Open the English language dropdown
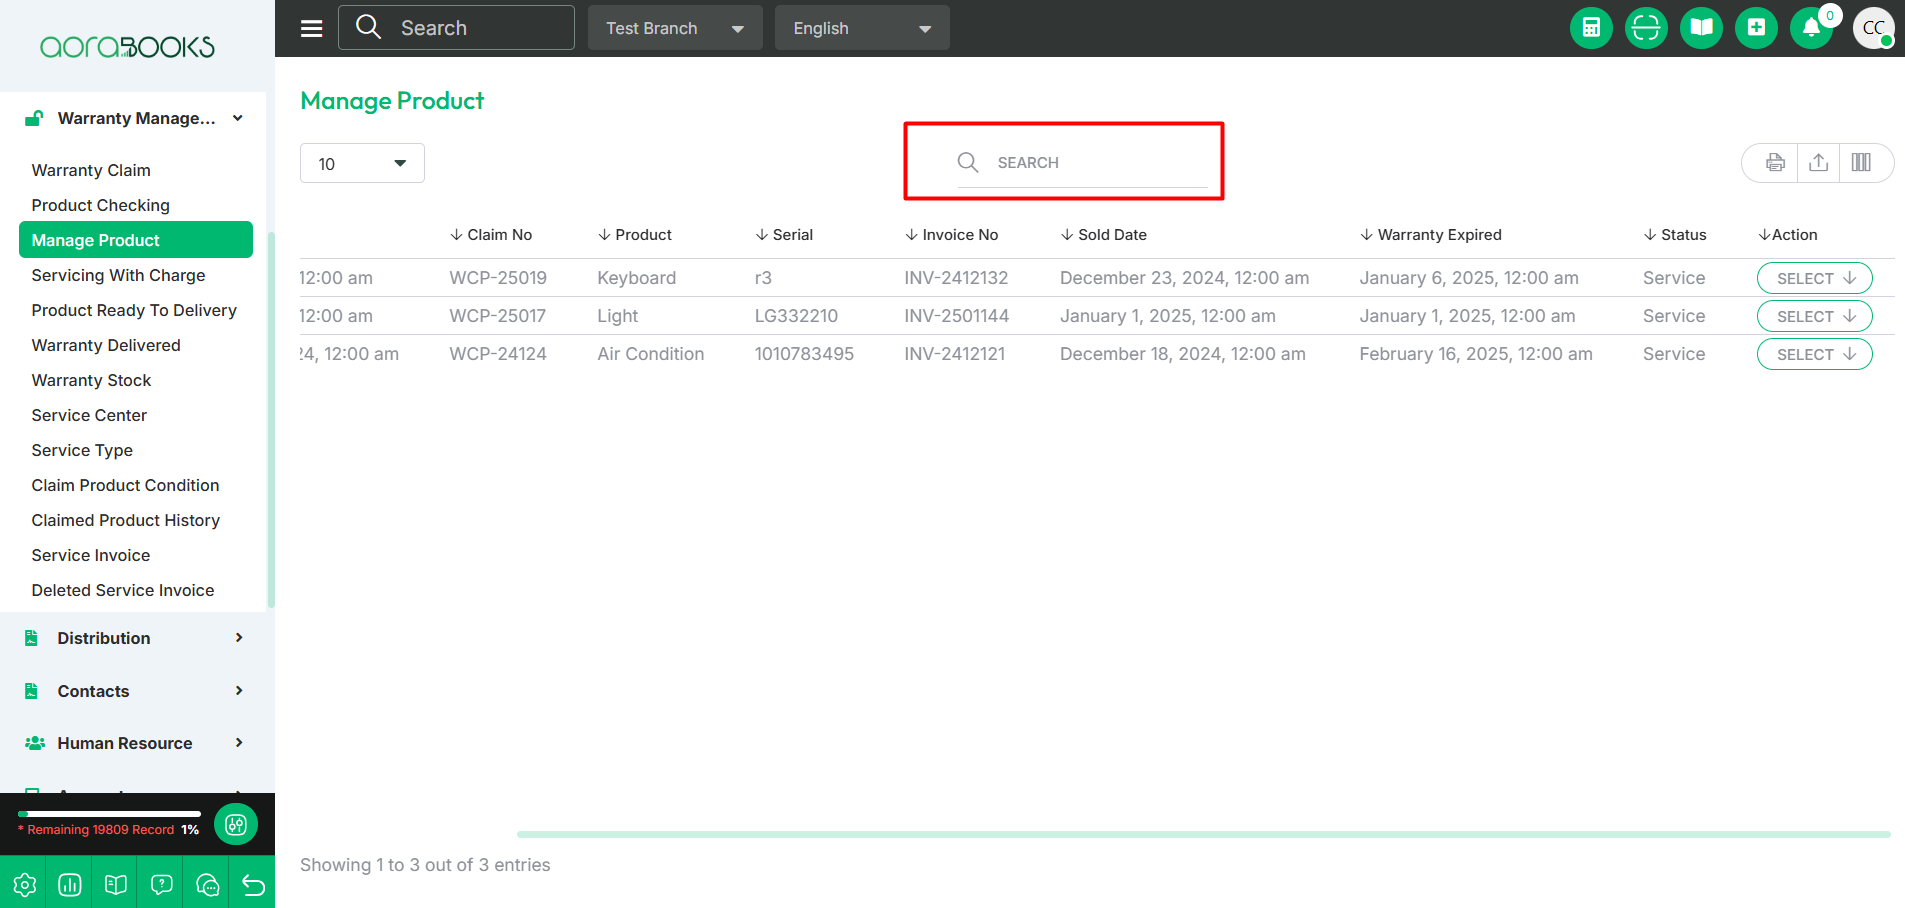Viewport: 1905px width, 908px height. [x=862, y=28]
